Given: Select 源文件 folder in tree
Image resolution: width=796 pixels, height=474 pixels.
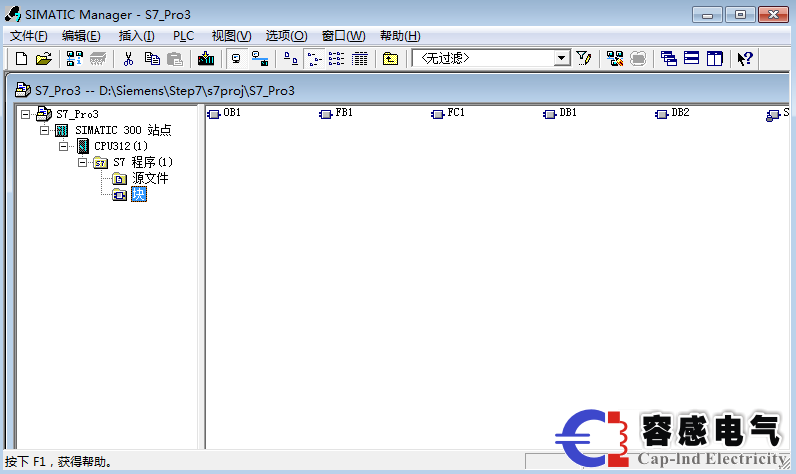Looking at the screenshot, I should coord(150,178).
